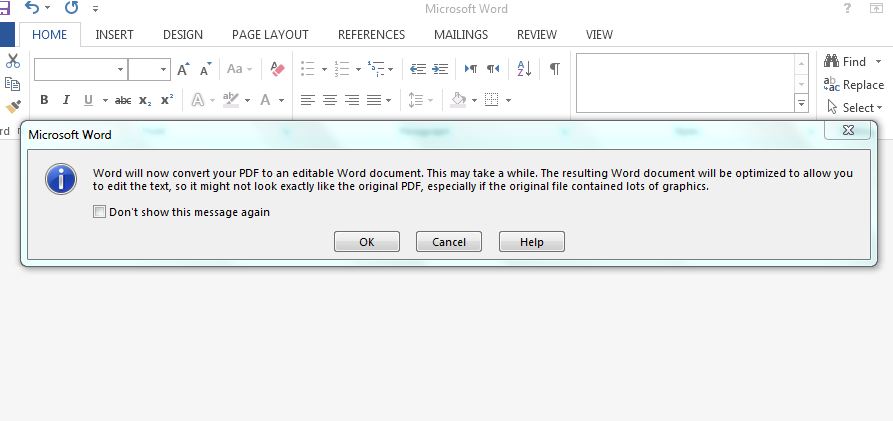Close the Microsoft Word dialog
The width and height of the screenshot is (893, 421).
click(x=847, y=130)
